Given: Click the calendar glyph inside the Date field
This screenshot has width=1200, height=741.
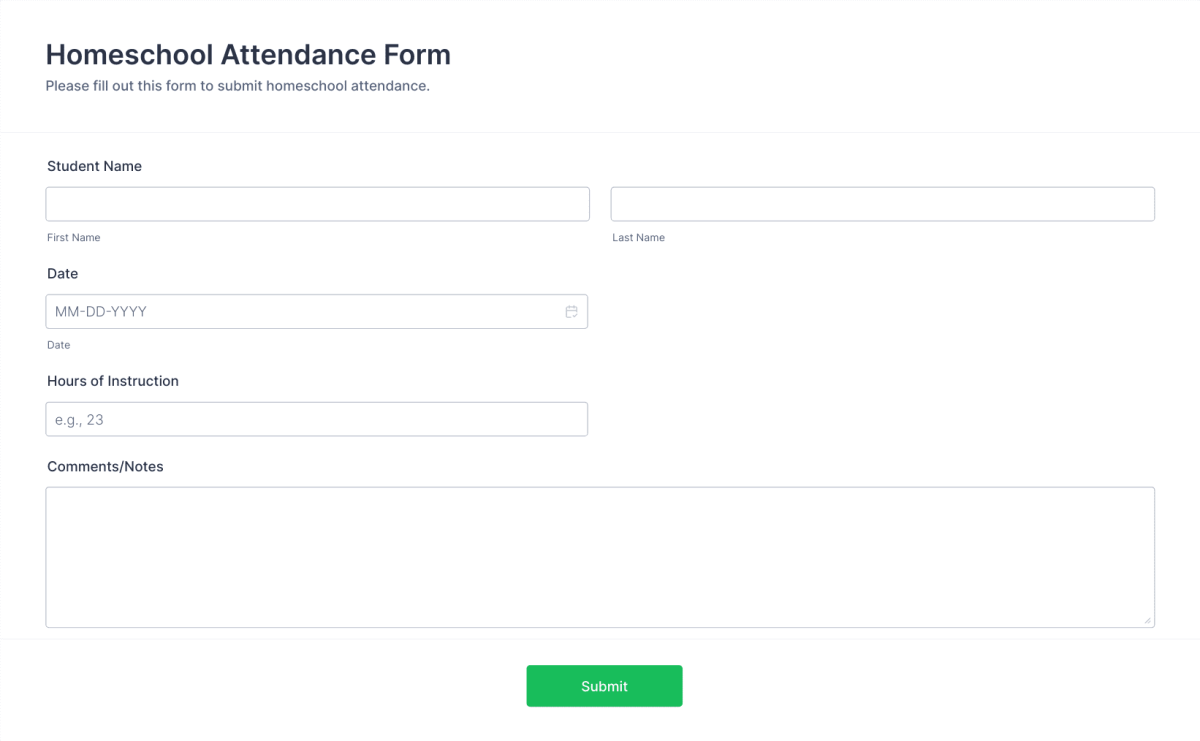Looking at the screenshot, I should (x=571, y=311).
